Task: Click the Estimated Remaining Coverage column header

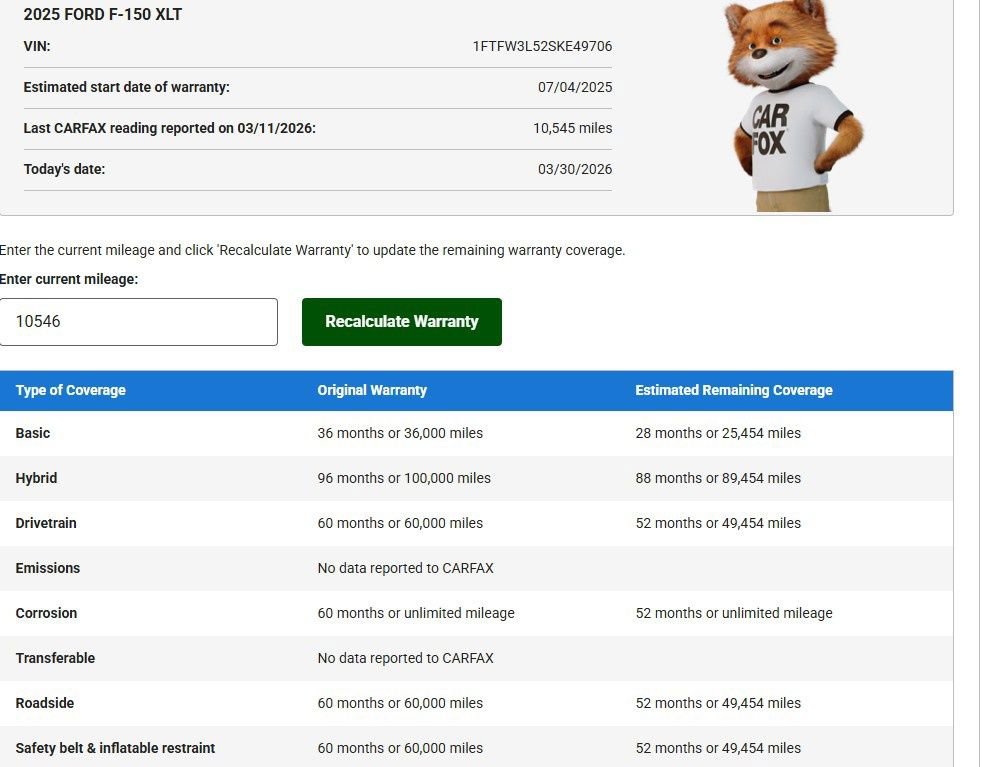Action: 733,390
